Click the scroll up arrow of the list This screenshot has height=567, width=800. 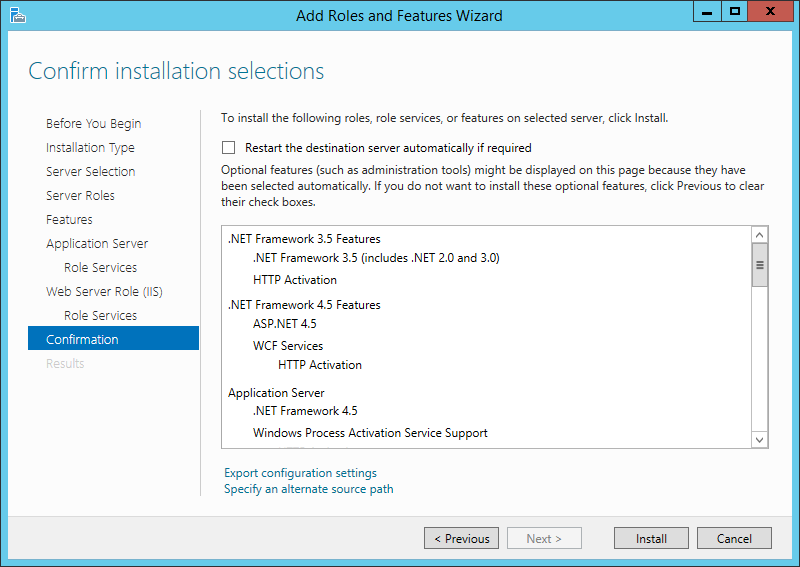759,235
